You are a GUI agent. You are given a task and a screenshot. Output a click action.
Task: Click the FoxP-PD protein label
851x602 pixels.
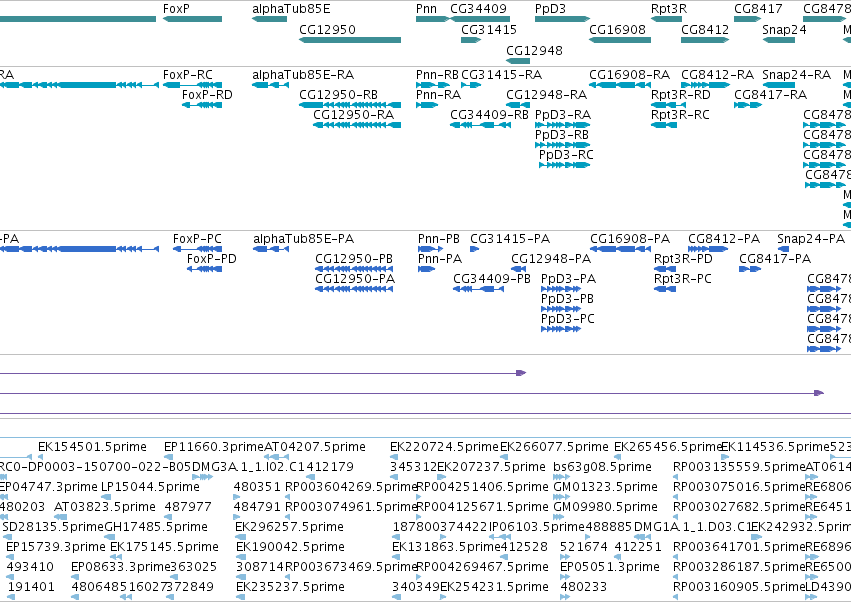tap(212, 259)
